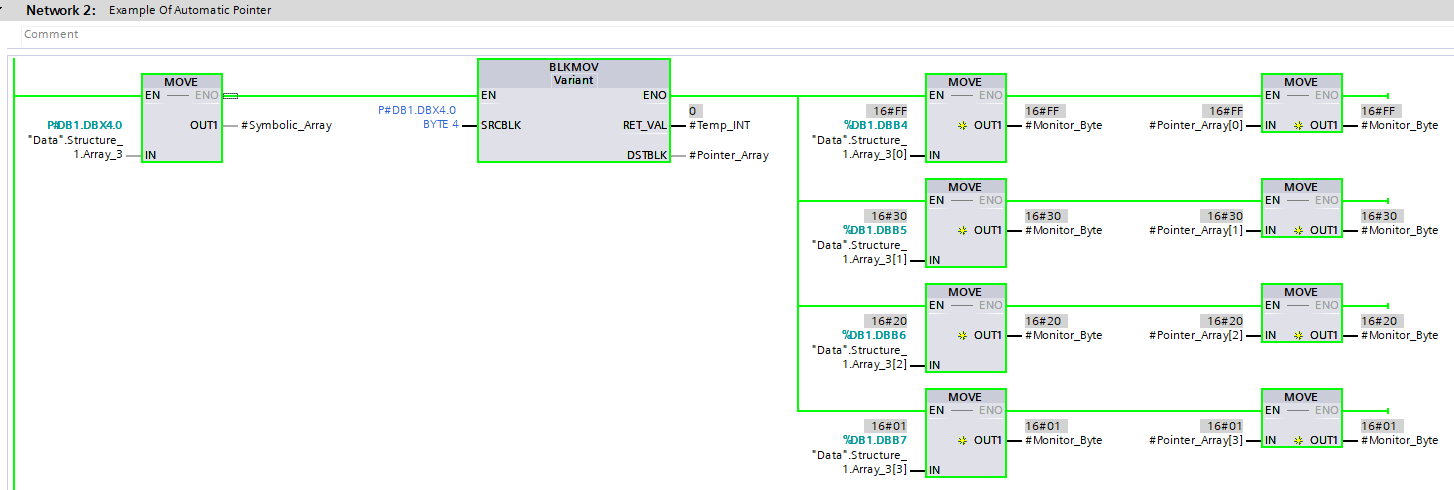Image resolution: width=1454 pixels, height=490 pixels.
Task: Click the star icon in the %DB1.DBB5 MOVE block
Action: (x=963, y=230)
